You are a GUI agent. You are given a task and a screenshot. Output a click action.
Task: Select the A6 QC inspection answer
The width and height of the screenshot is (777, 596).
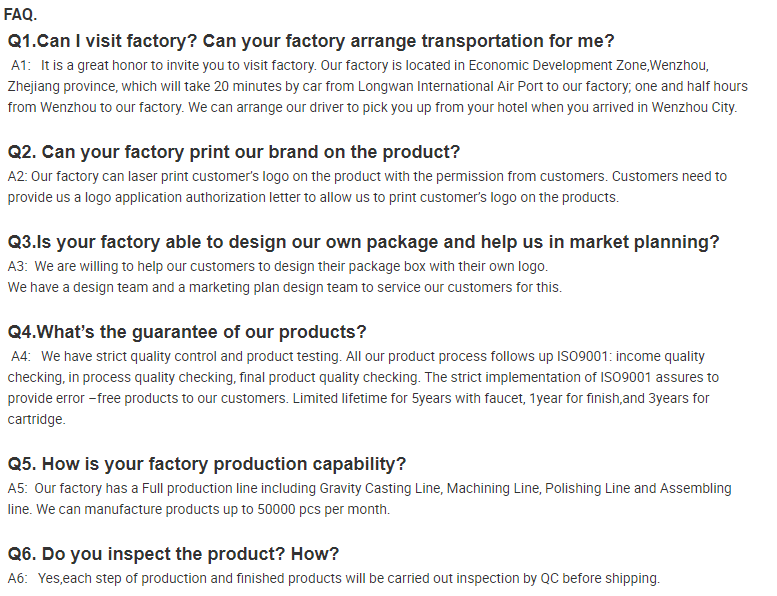point(333,579)
